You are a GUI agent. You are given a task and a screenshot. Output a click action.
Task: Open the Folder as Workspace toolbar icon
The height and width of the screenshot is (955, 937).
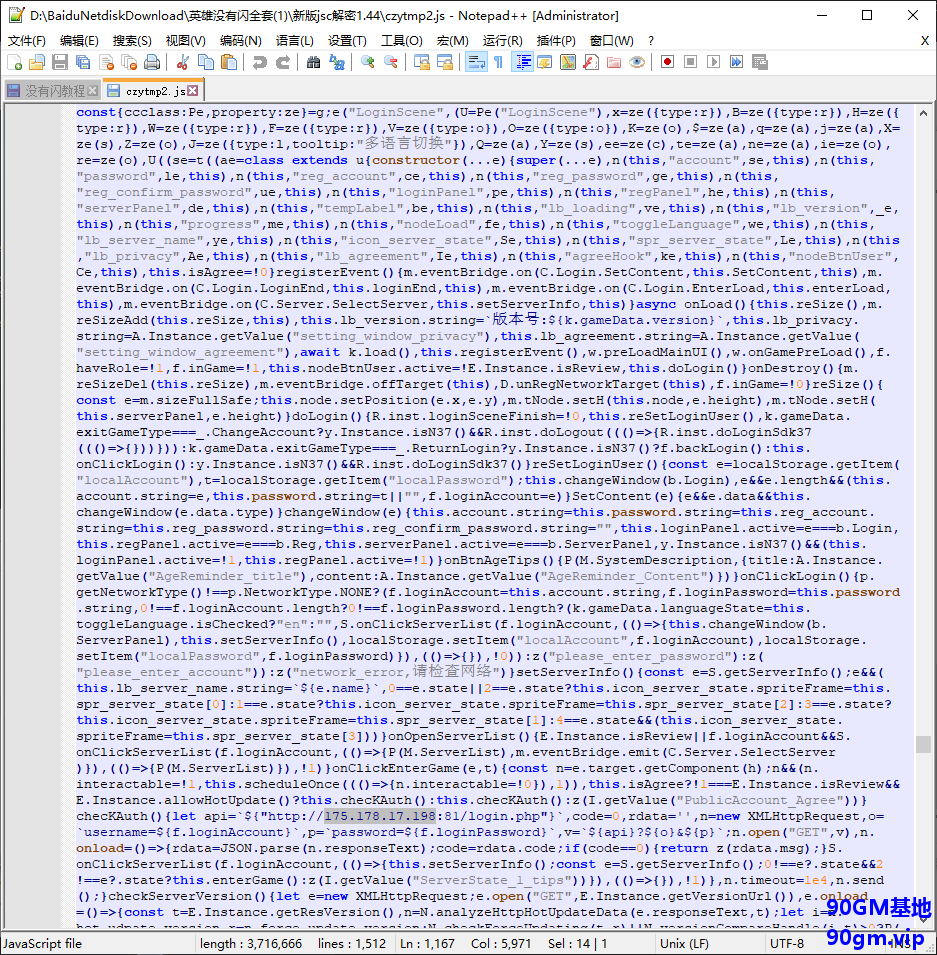[x=614, y=62]
